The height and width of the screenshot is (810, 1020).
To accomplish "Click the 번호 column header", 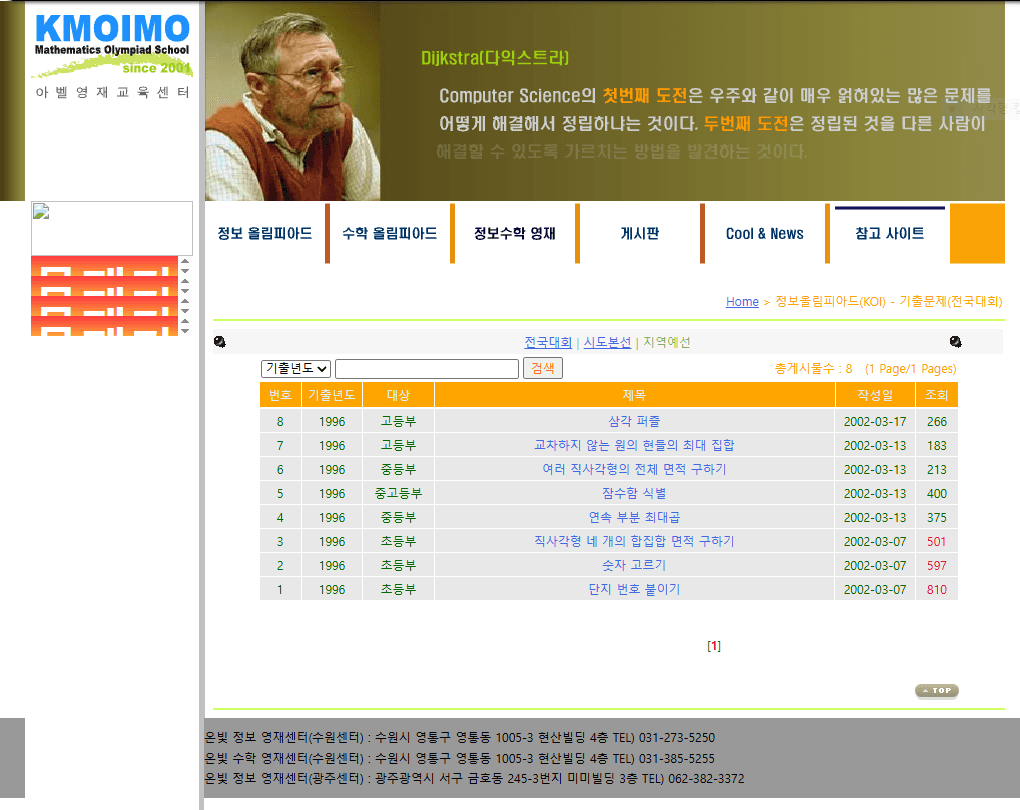I will click(x=280, y=395).
